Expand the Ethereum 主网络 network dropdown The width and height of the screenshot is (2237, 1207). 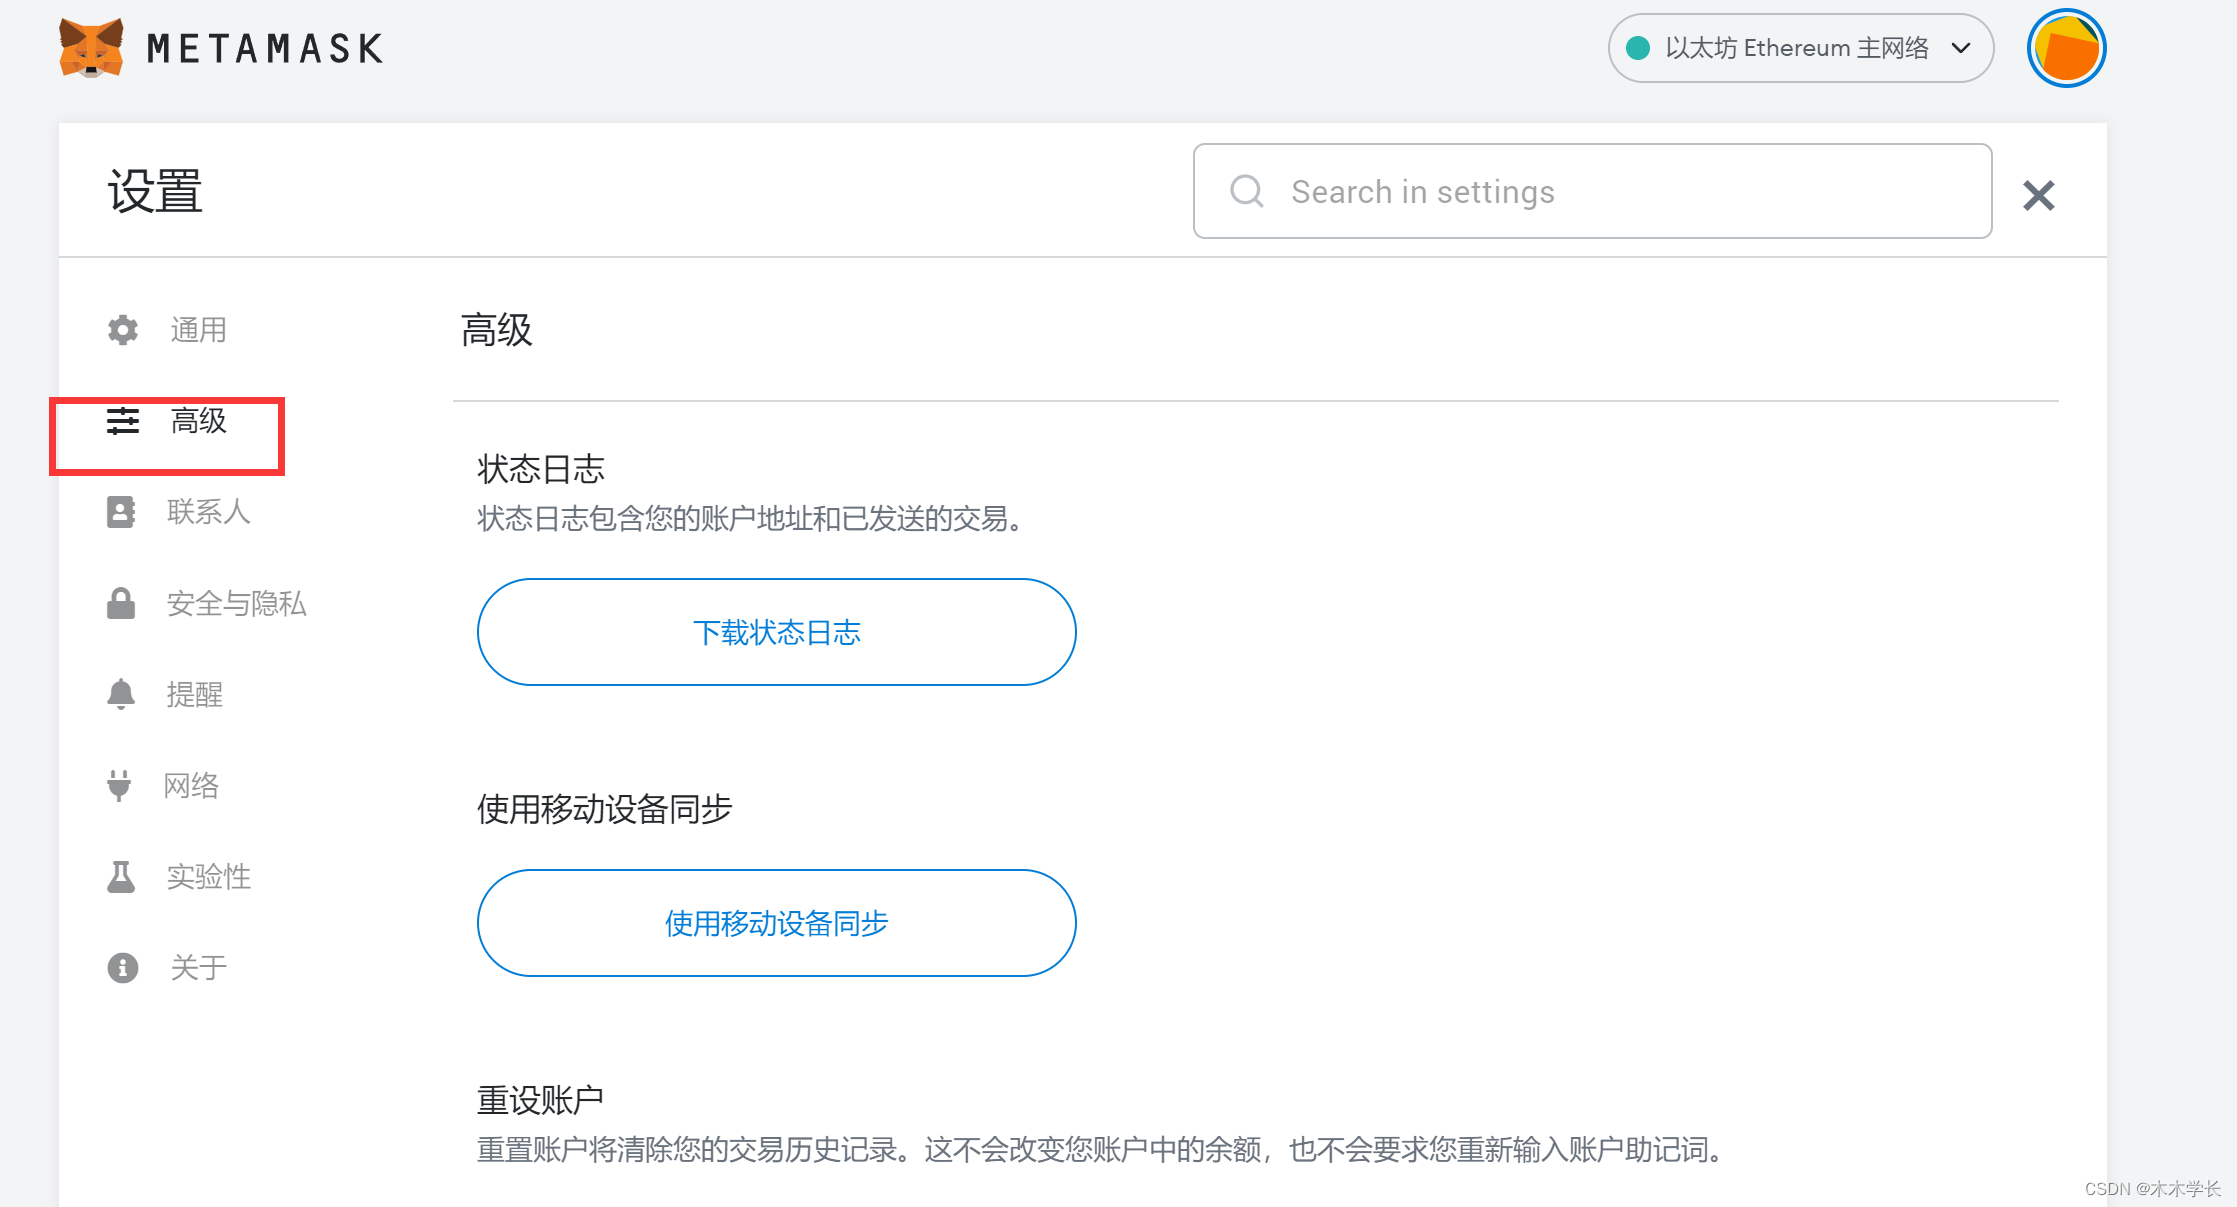(x=1796, y=48)
